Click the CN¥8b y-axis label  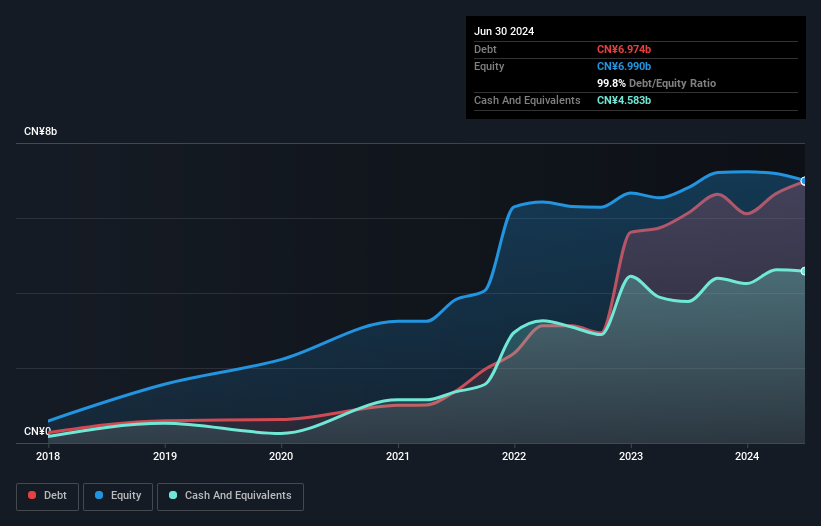pyautogui.click(x=40, y=131)
